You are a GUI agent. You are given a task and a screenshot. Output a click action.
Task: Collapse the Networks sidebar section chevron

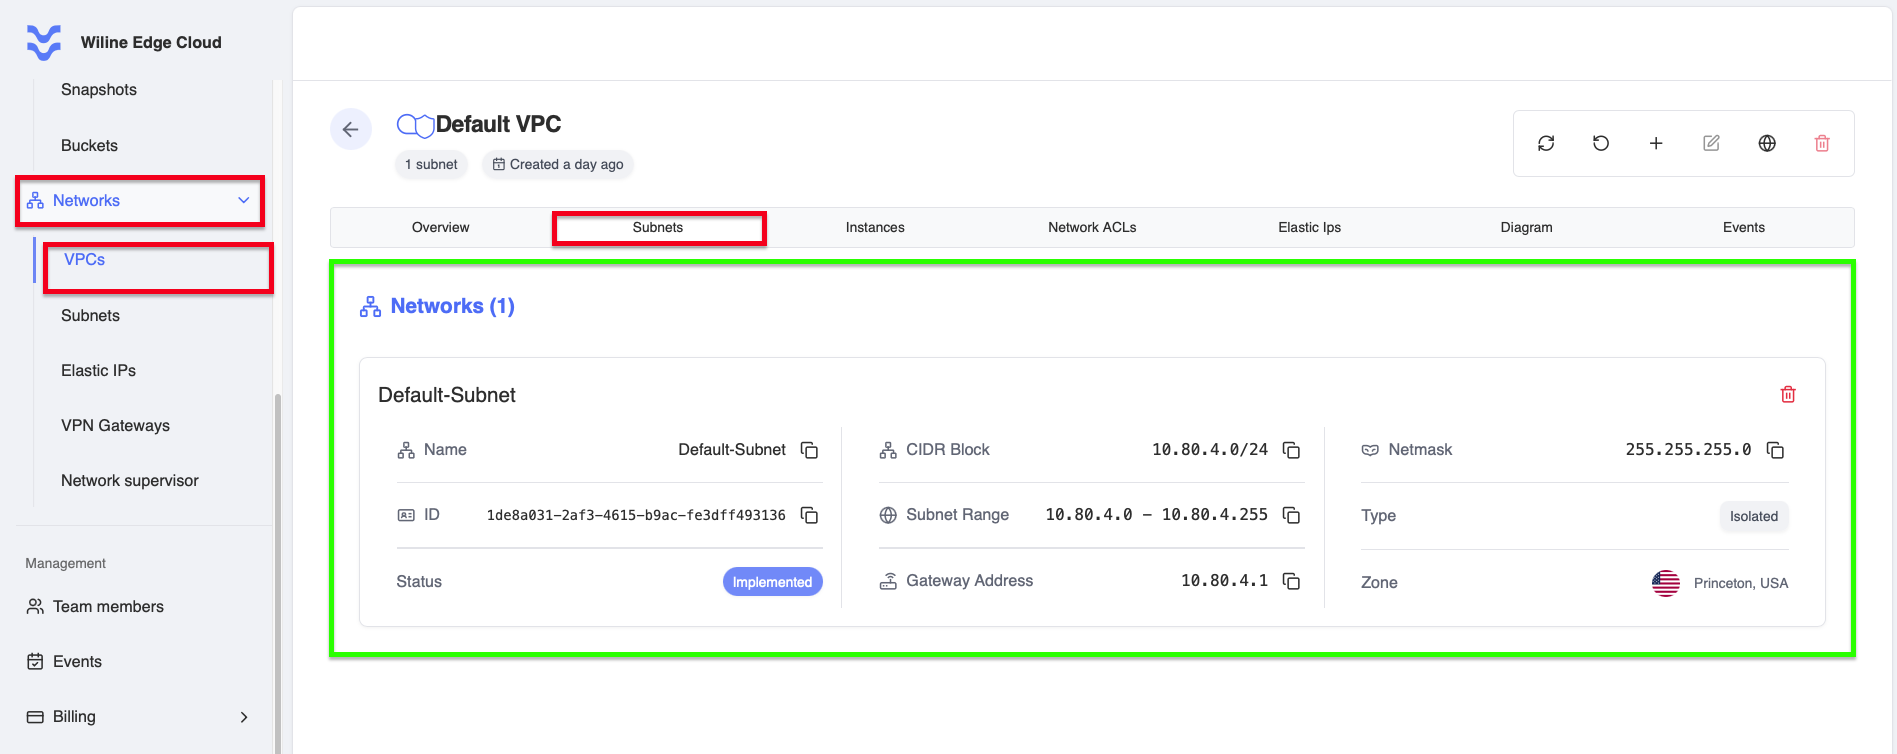[243, 201]
